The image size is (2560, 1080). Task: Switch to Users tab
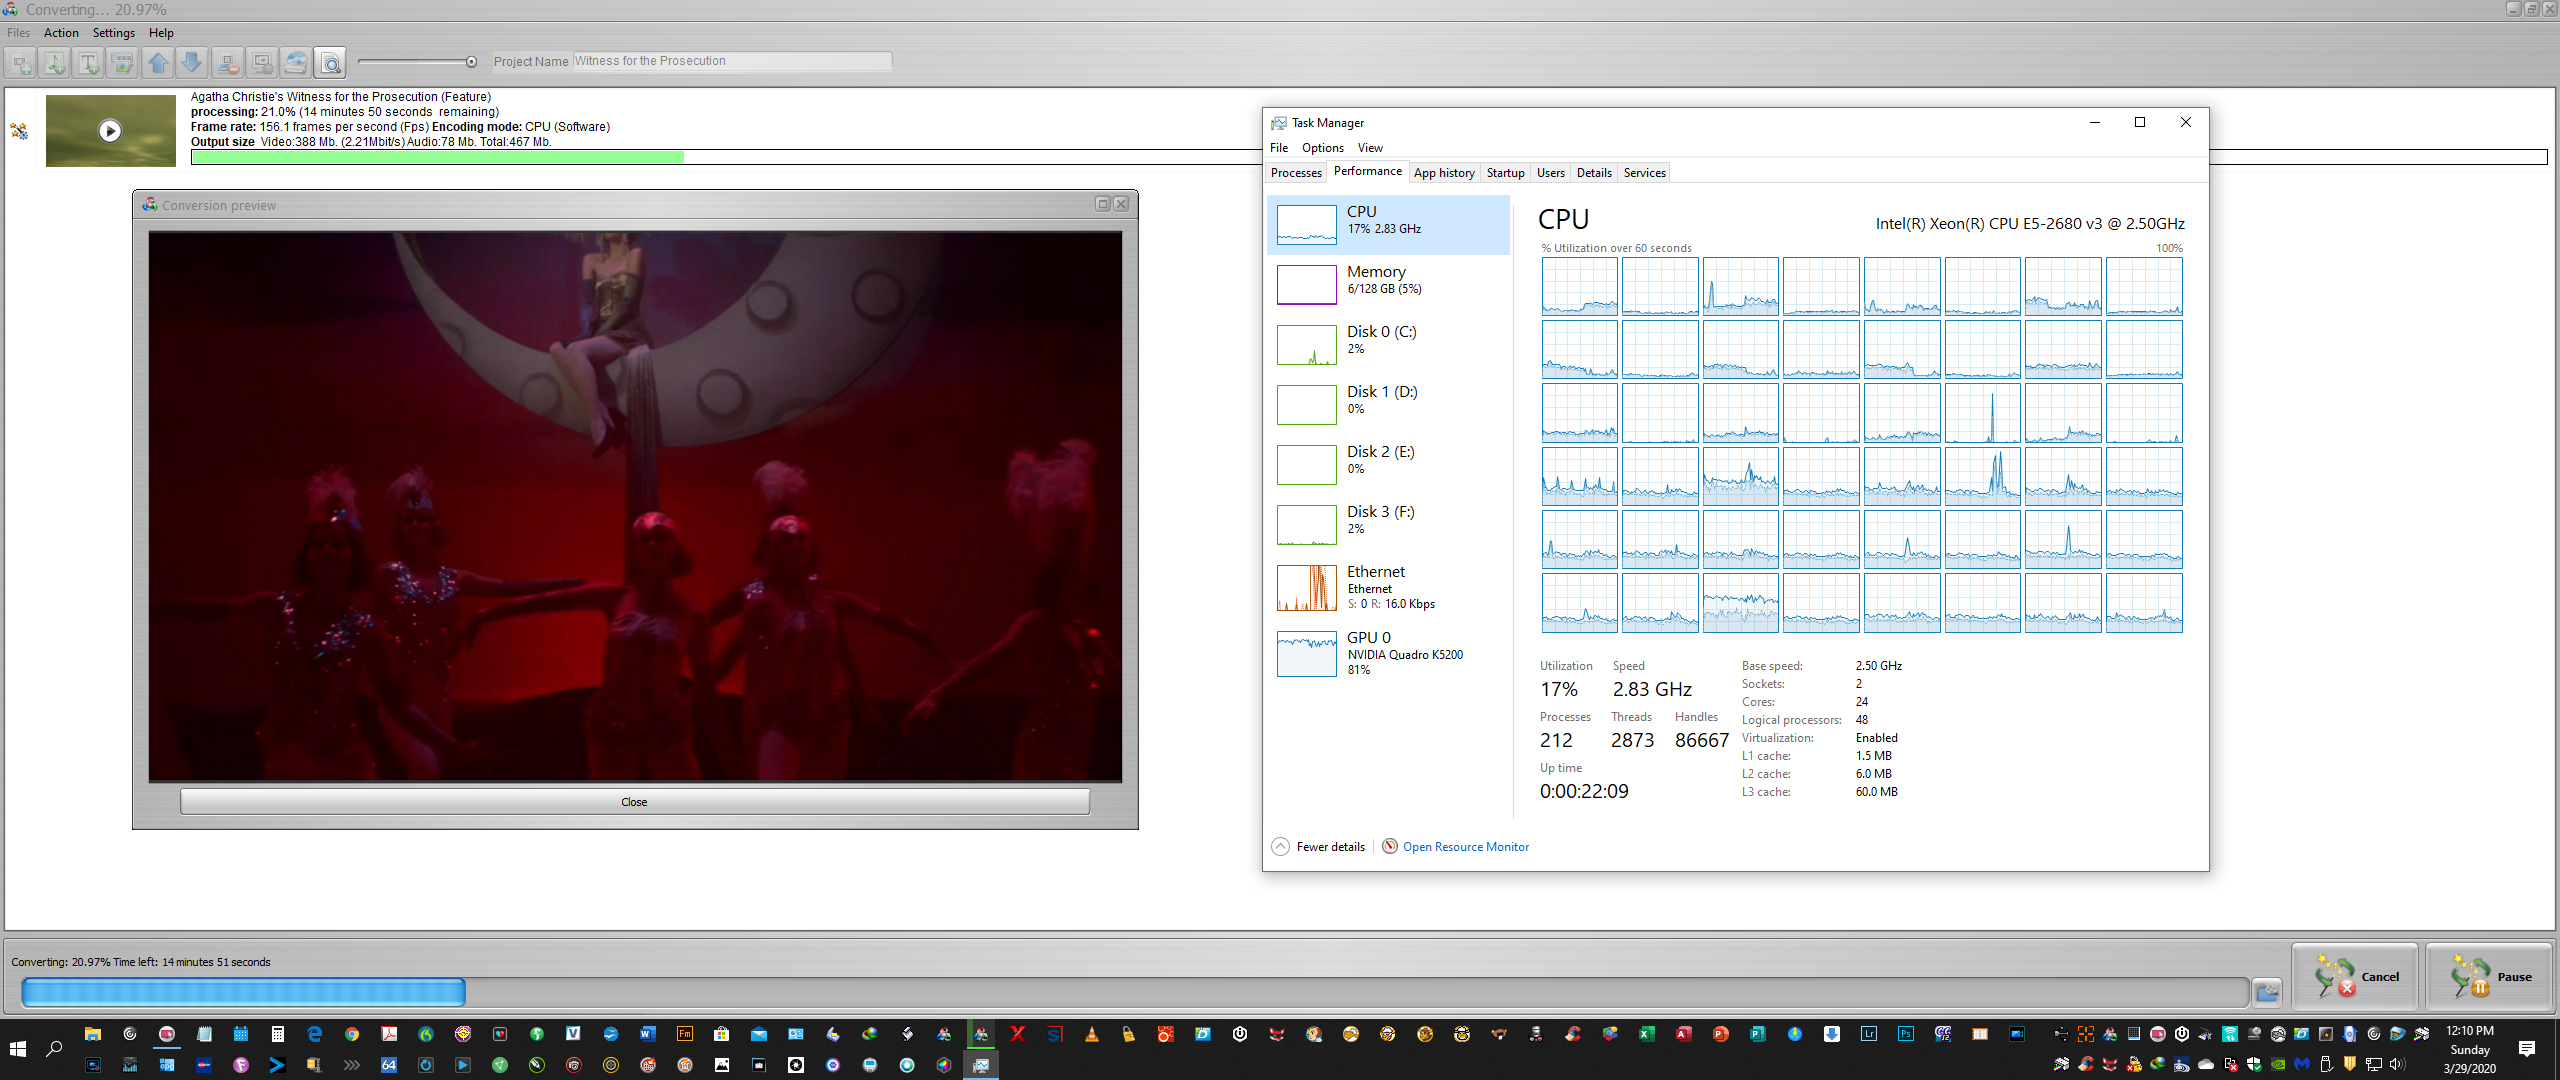[x=1551, y=173]
